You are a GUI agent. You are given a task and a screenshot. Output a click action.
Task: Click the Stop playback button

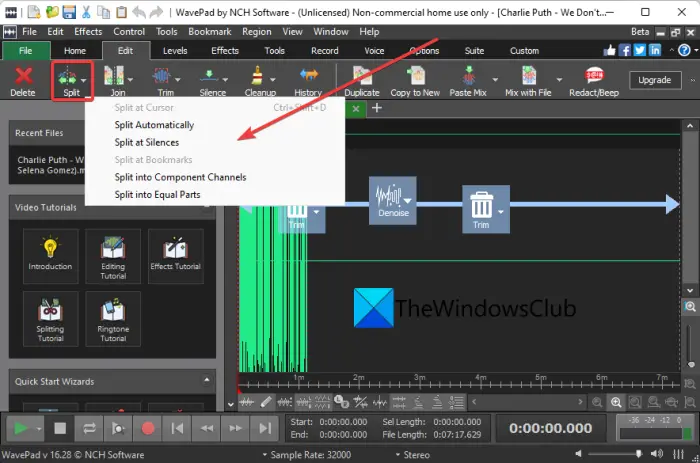(x=60, y=429)
